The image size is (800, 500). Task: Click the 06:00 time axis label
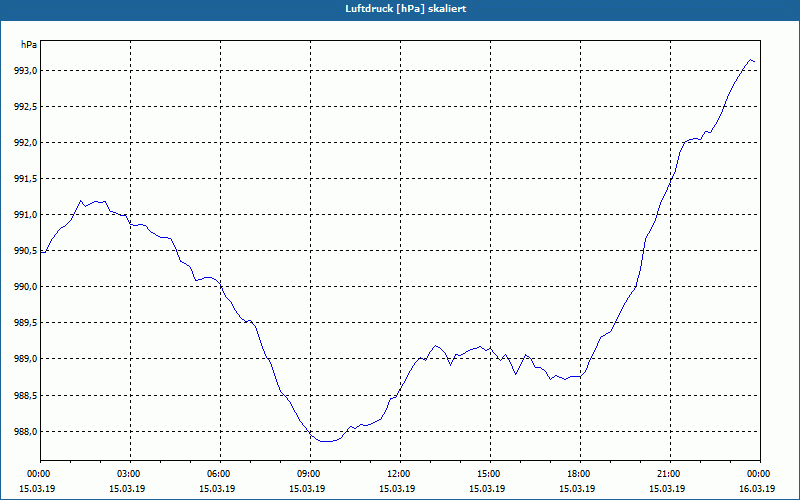click(220, 474)
